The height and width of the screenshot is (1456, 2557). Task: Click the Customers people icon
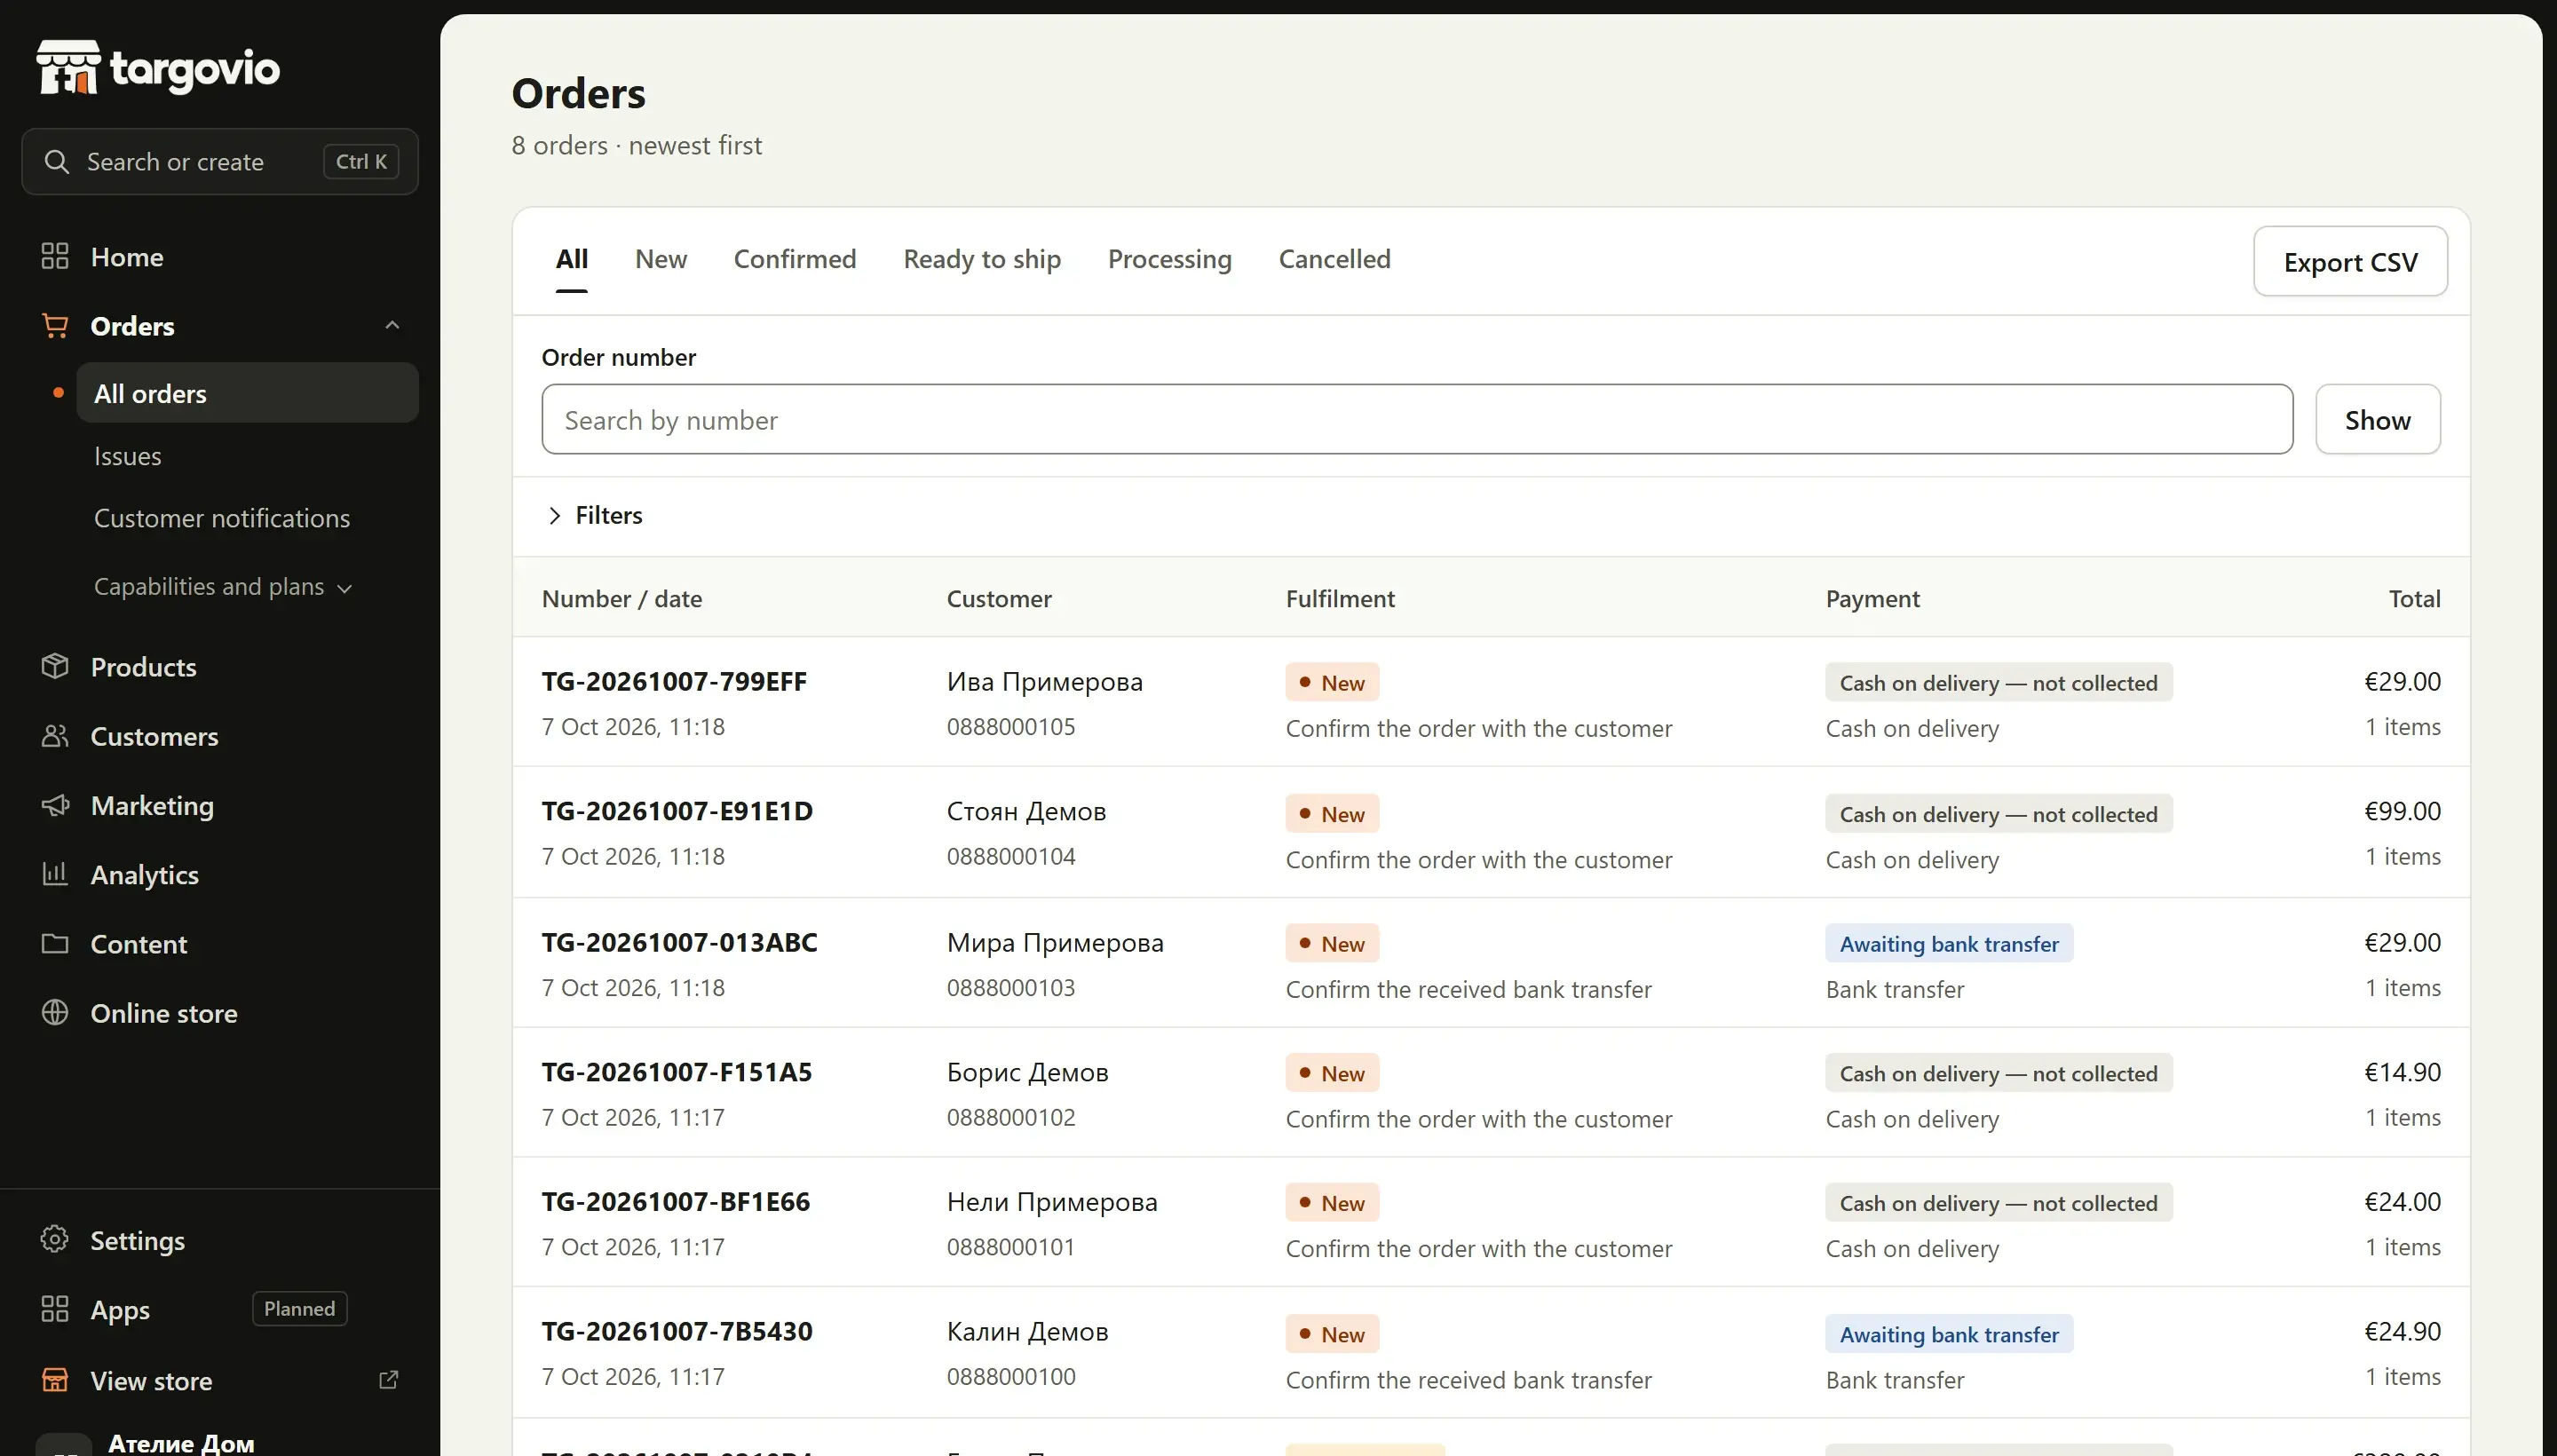click(x=55, y=735)
